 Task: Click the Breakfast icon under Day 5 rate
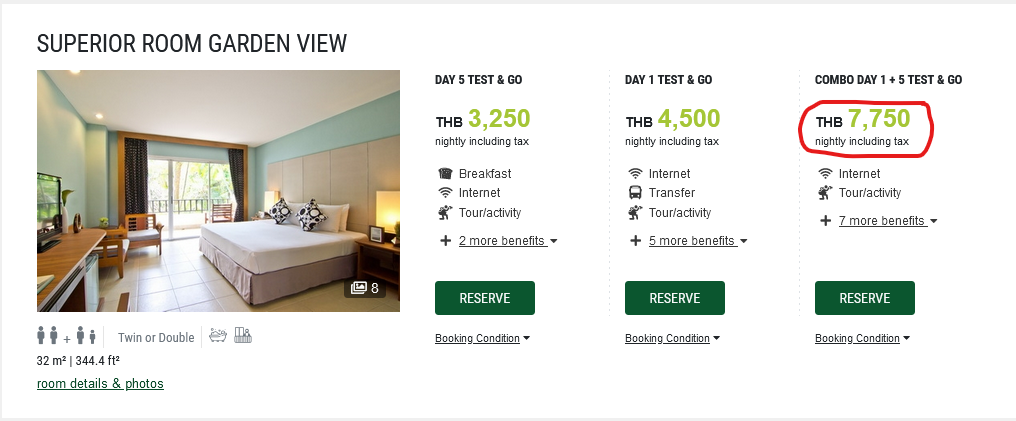point(445,174)
